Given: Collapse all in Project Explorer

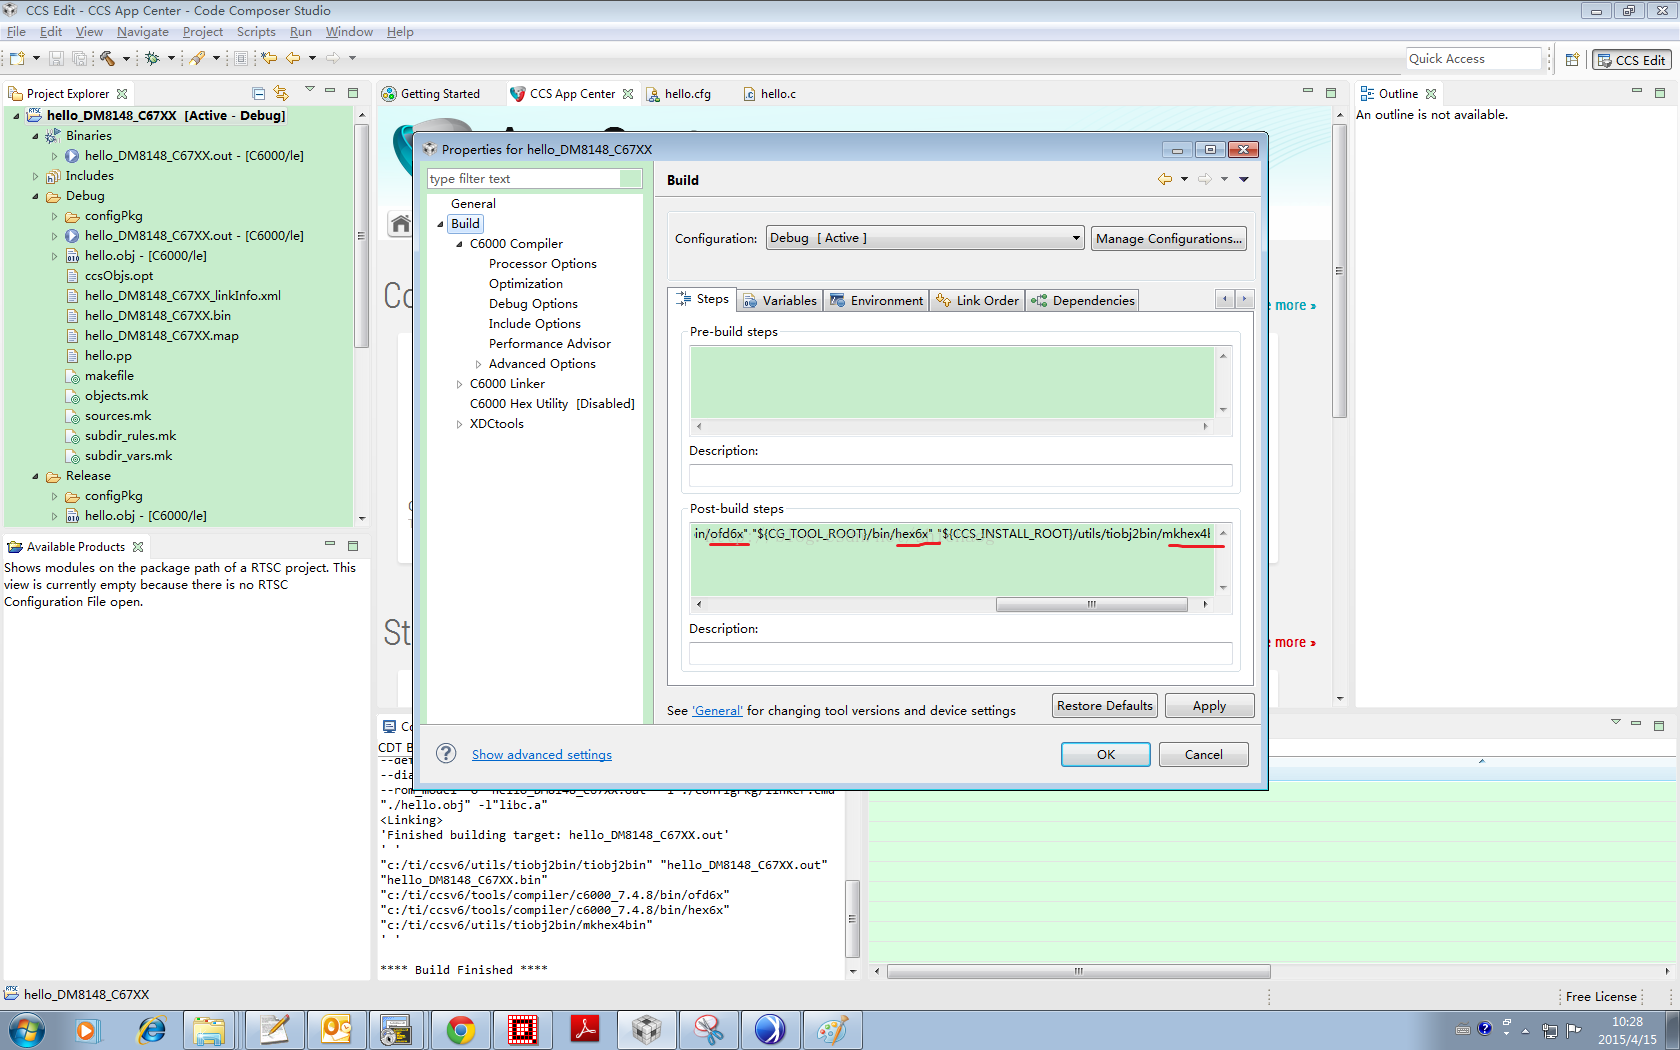Looking at the screenshot, I should [258, 94].
